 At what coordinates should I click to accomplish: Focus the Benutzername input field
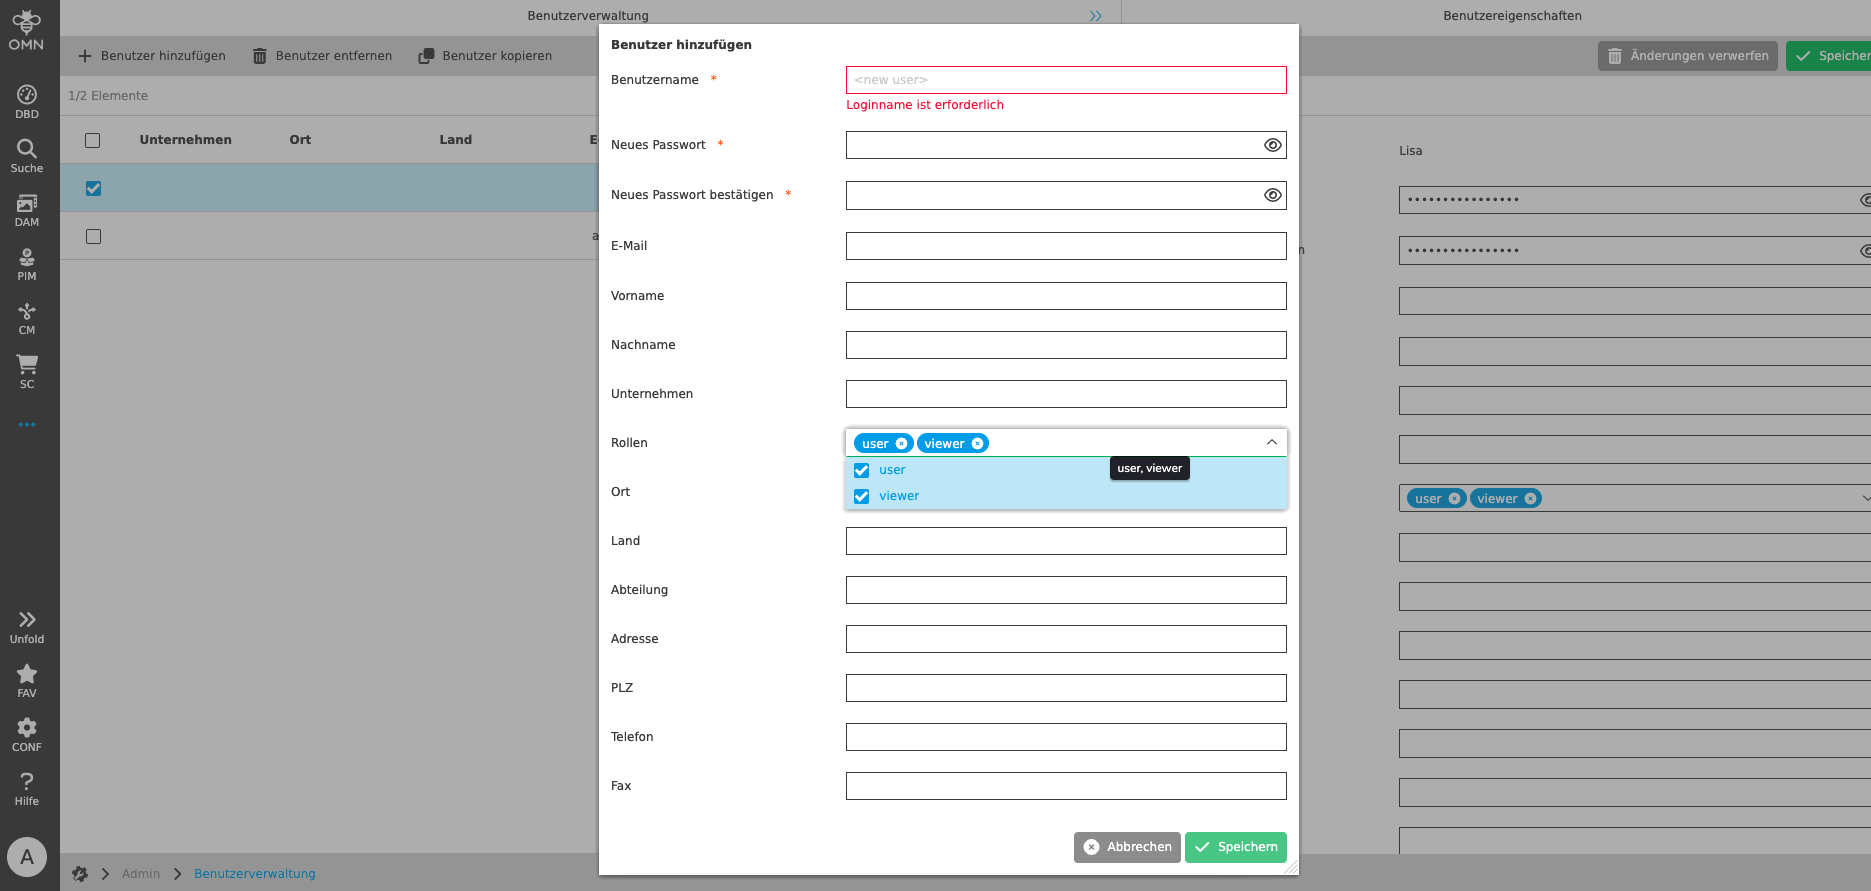pyautogui.click(x=1066, y=80)
